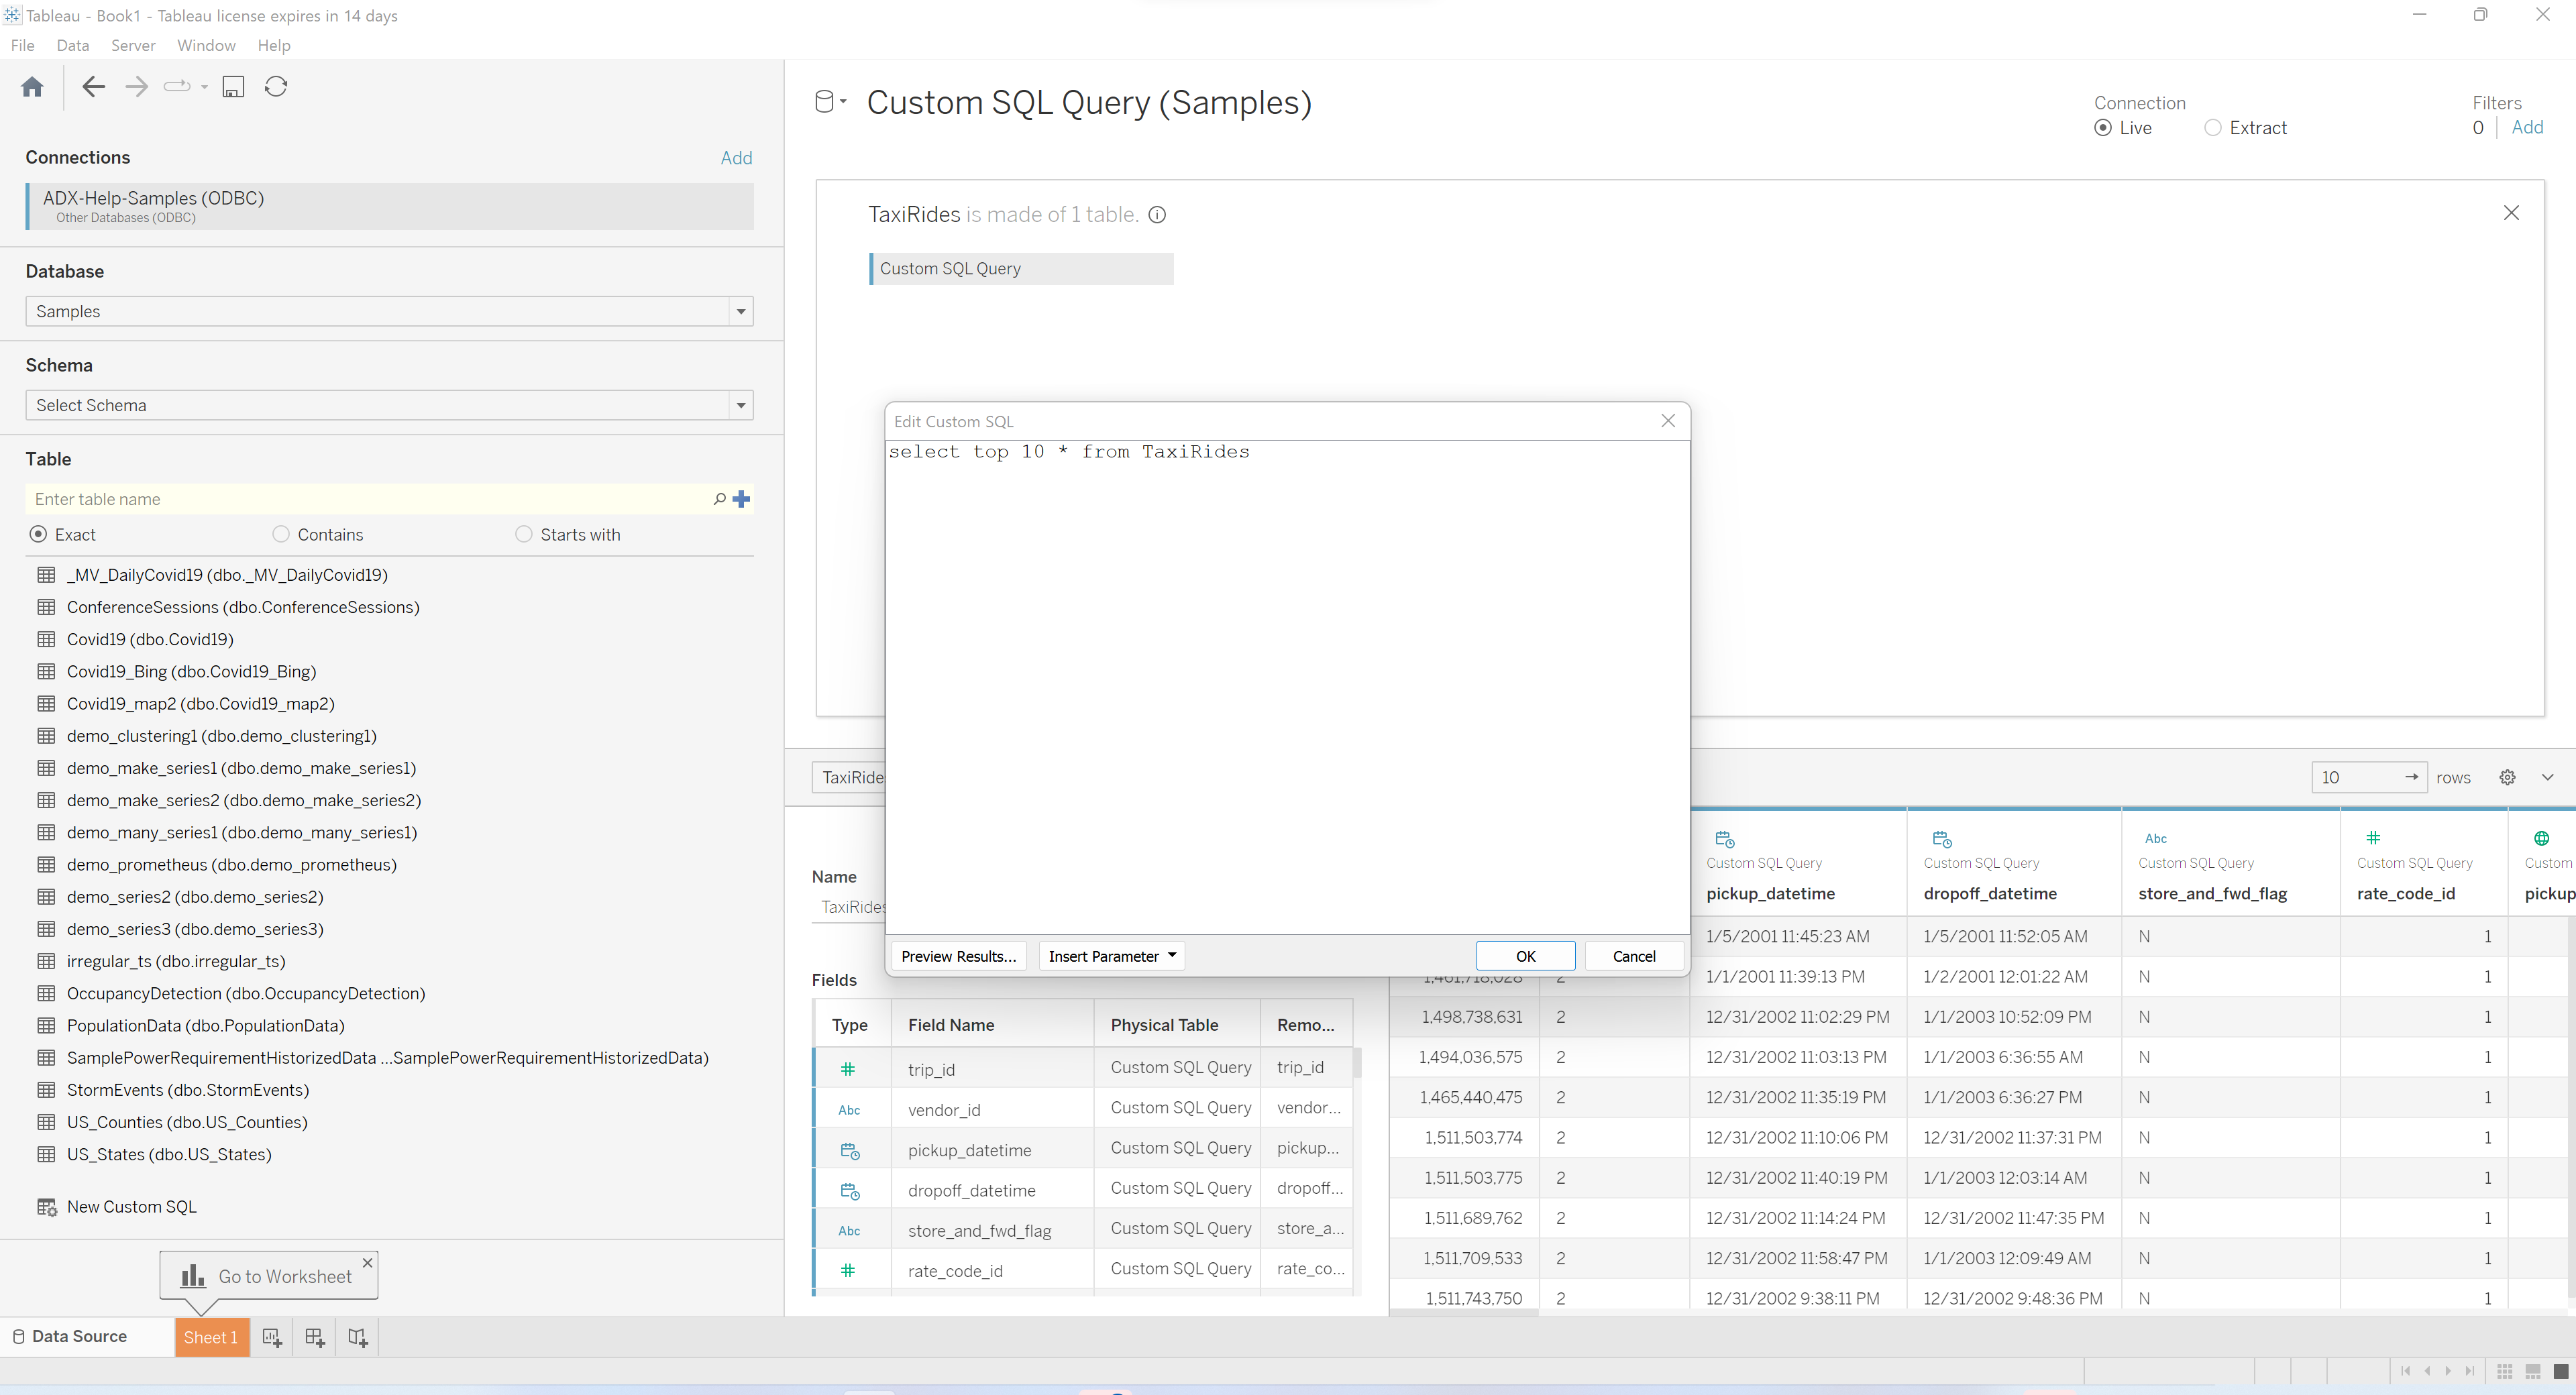
Task: Add a new story icon
Action: tap(358, 1337)
